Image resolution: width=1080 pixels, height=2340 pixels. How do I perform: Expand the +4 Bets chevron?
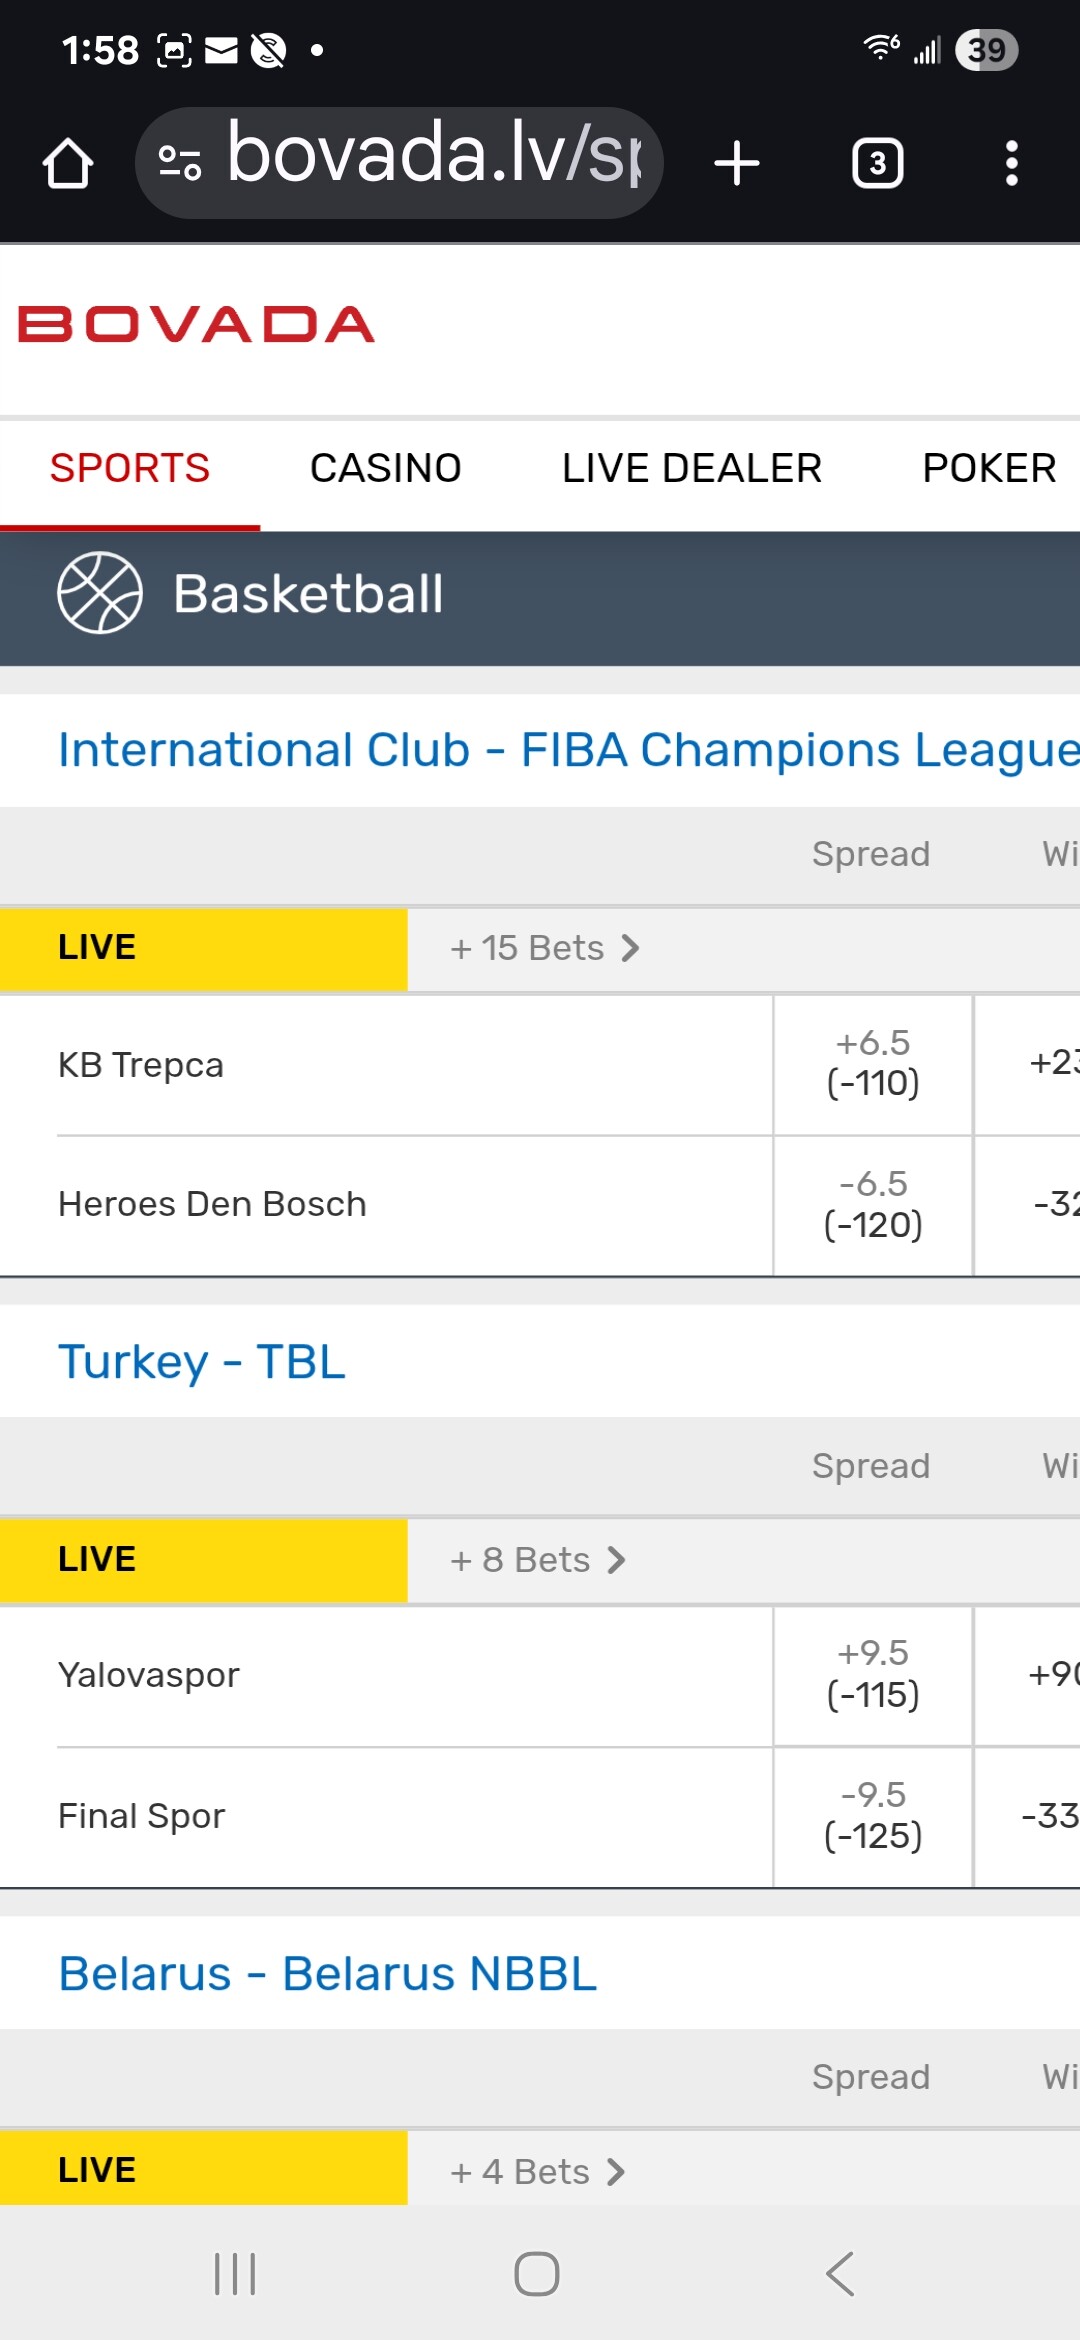616,2172
